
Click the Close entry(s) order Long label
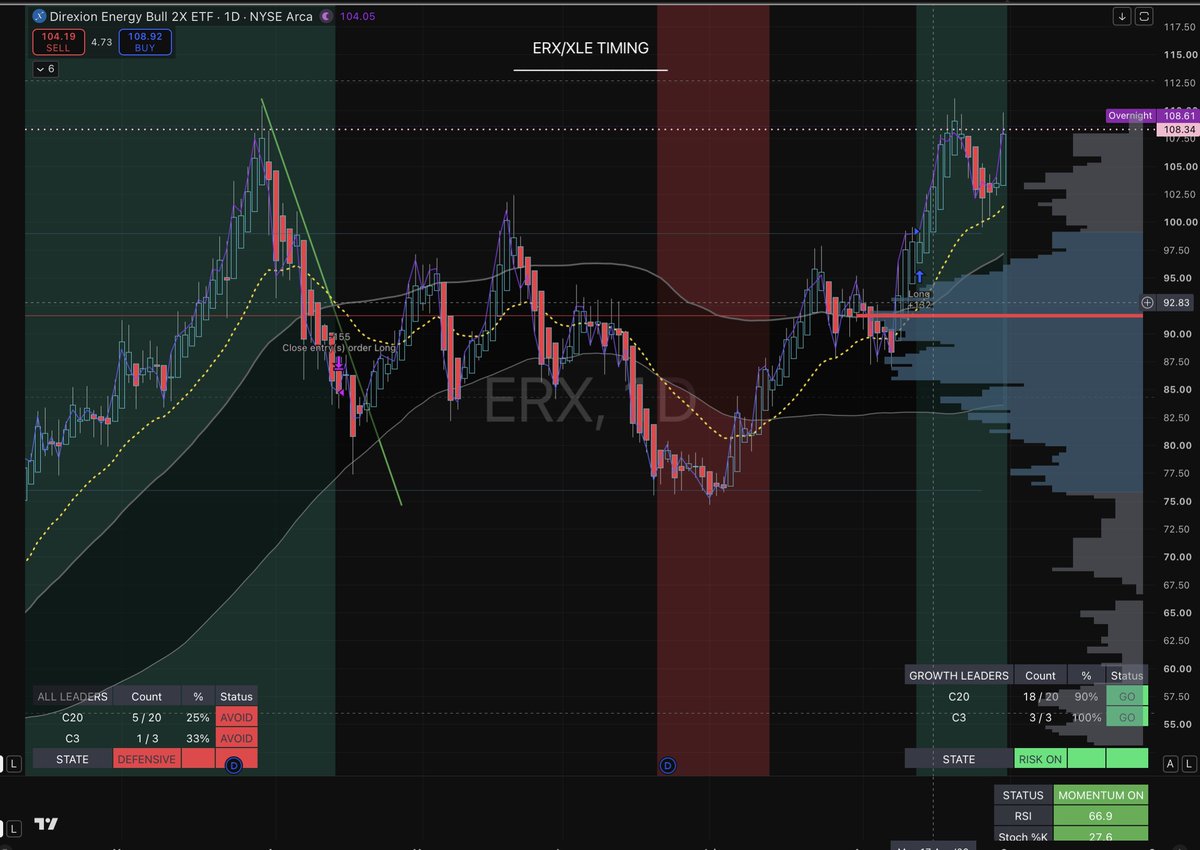[339, 348]
